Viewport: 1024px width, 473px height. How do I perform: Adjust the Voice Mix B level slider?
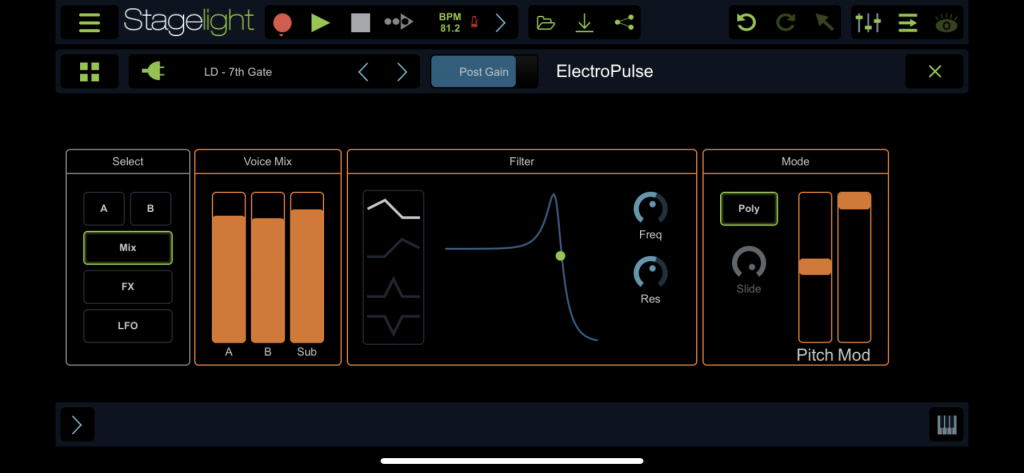(268, 267)
